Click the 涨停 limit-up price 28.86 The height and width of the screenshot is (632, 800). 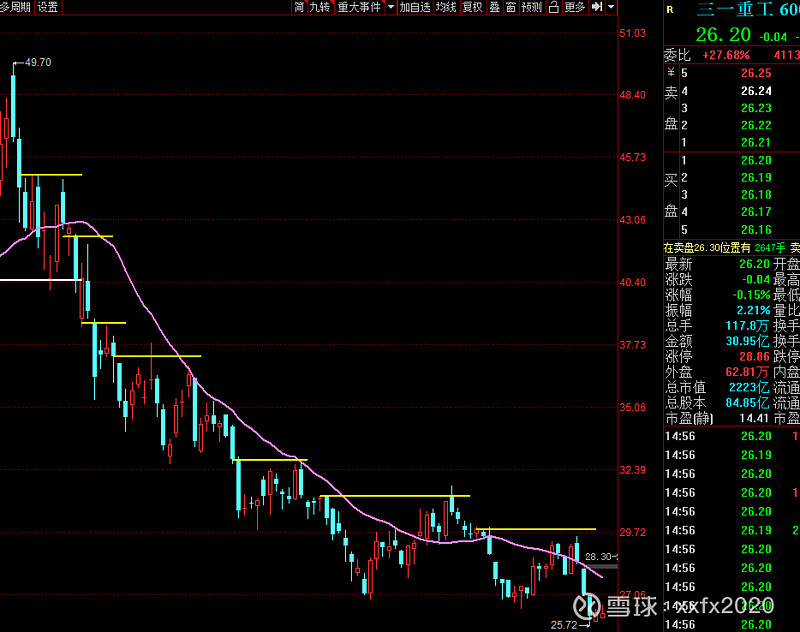coord(755,357)
